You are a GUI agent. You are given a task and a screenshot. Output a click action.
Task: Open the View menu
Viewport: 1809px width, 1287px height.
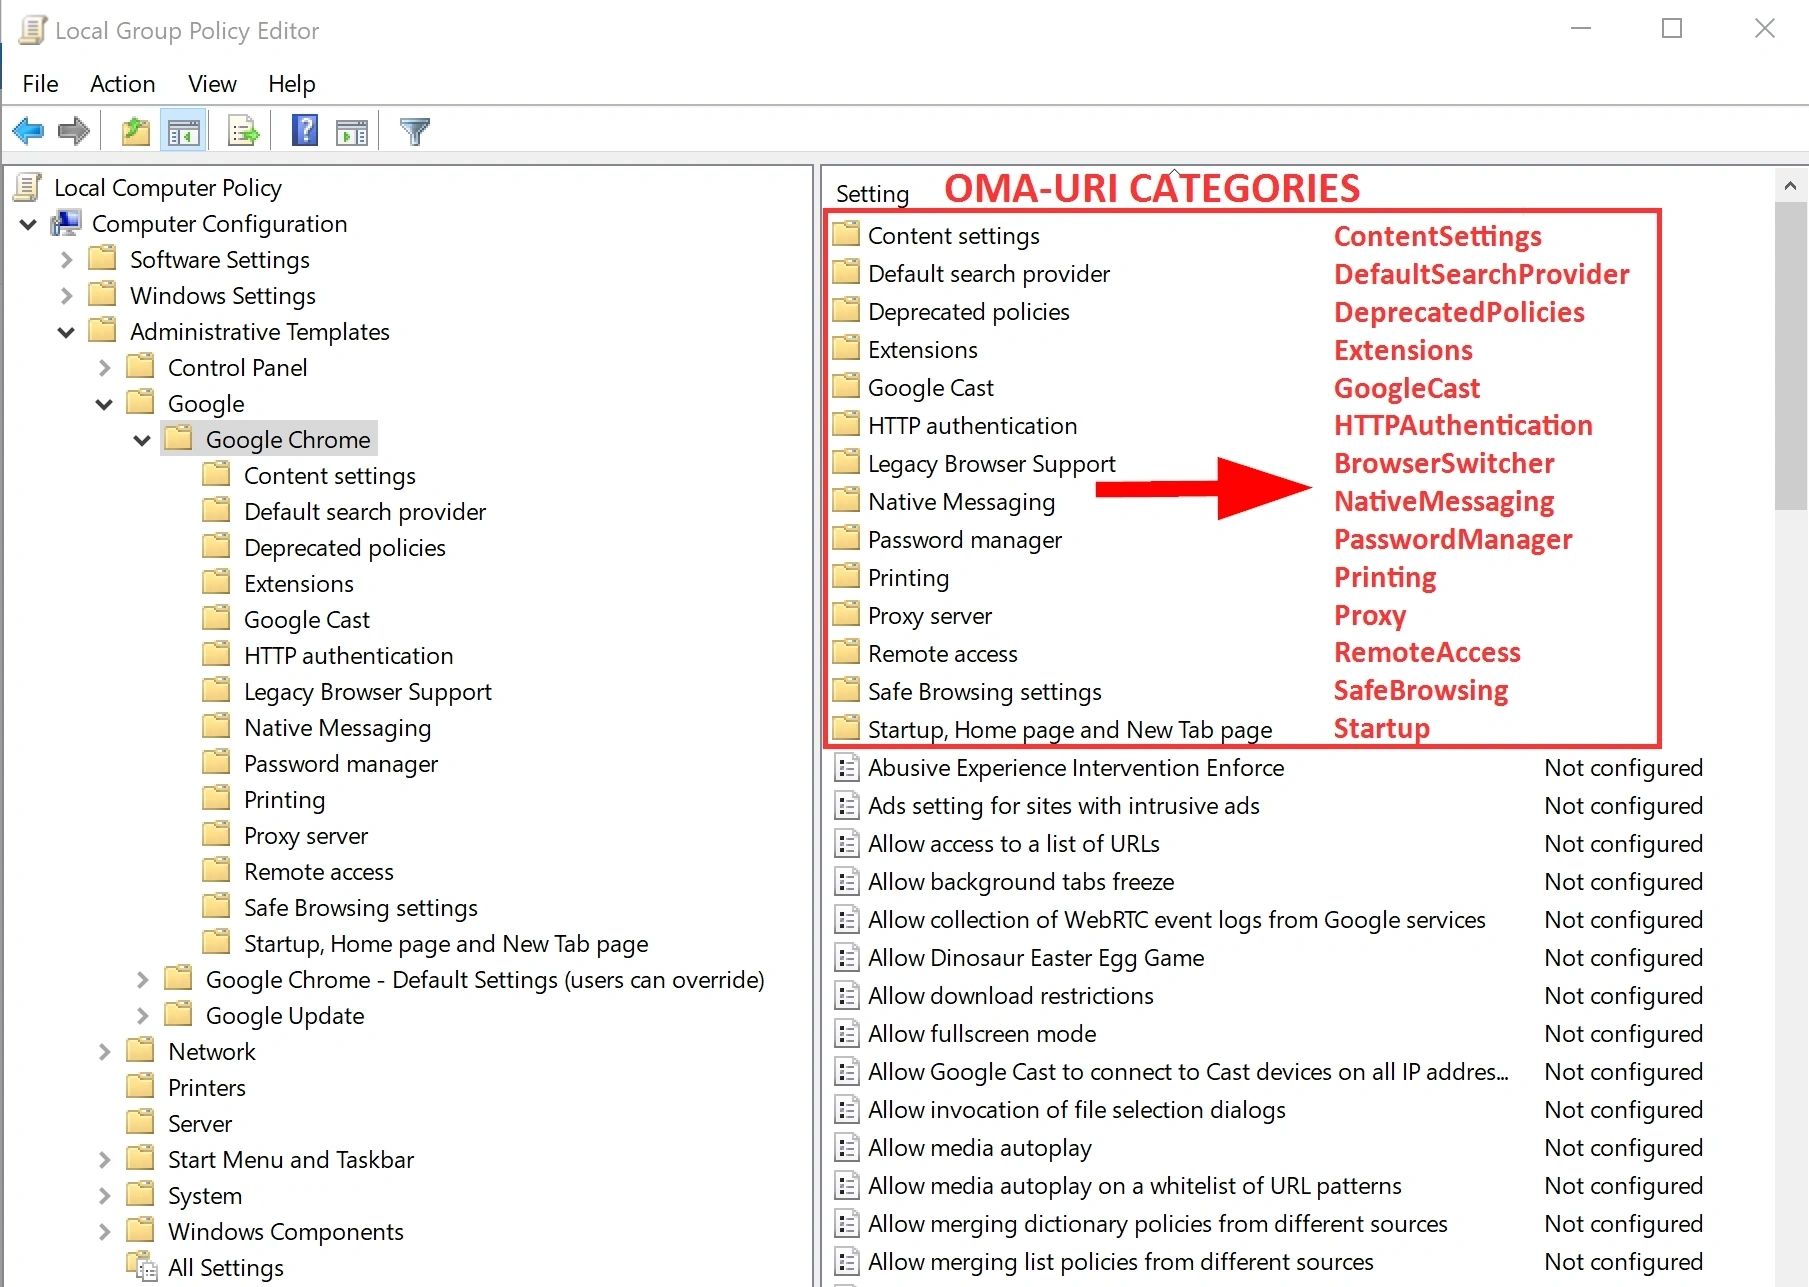click(x=212, y=84)
